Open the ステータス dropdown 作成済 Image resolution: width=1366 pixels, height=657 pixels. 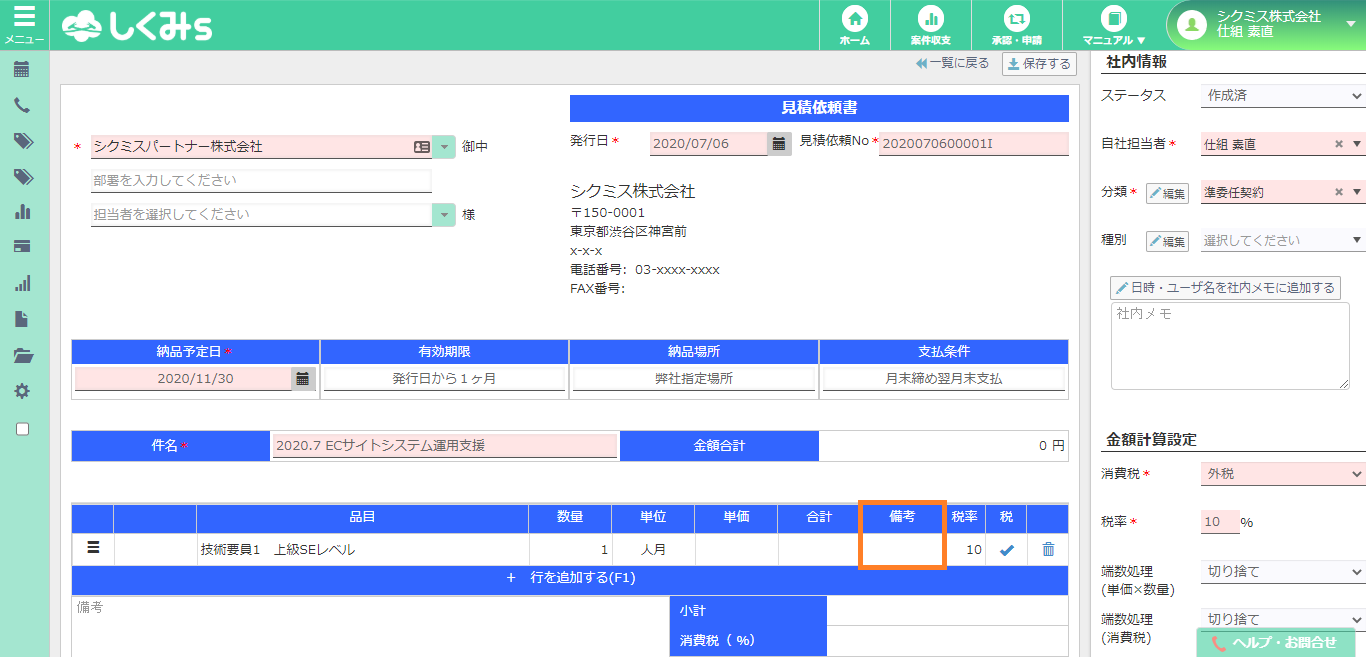[1283, 96]
